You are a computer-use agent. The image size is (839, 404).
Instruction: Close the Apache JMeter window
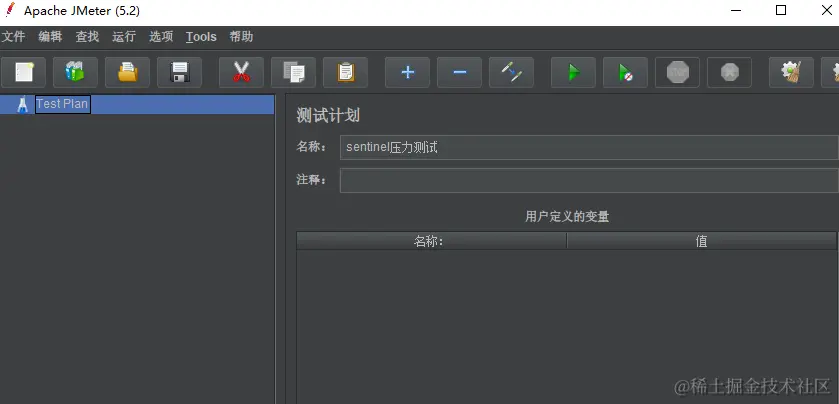pyautogui.click(x=827, y=10)
